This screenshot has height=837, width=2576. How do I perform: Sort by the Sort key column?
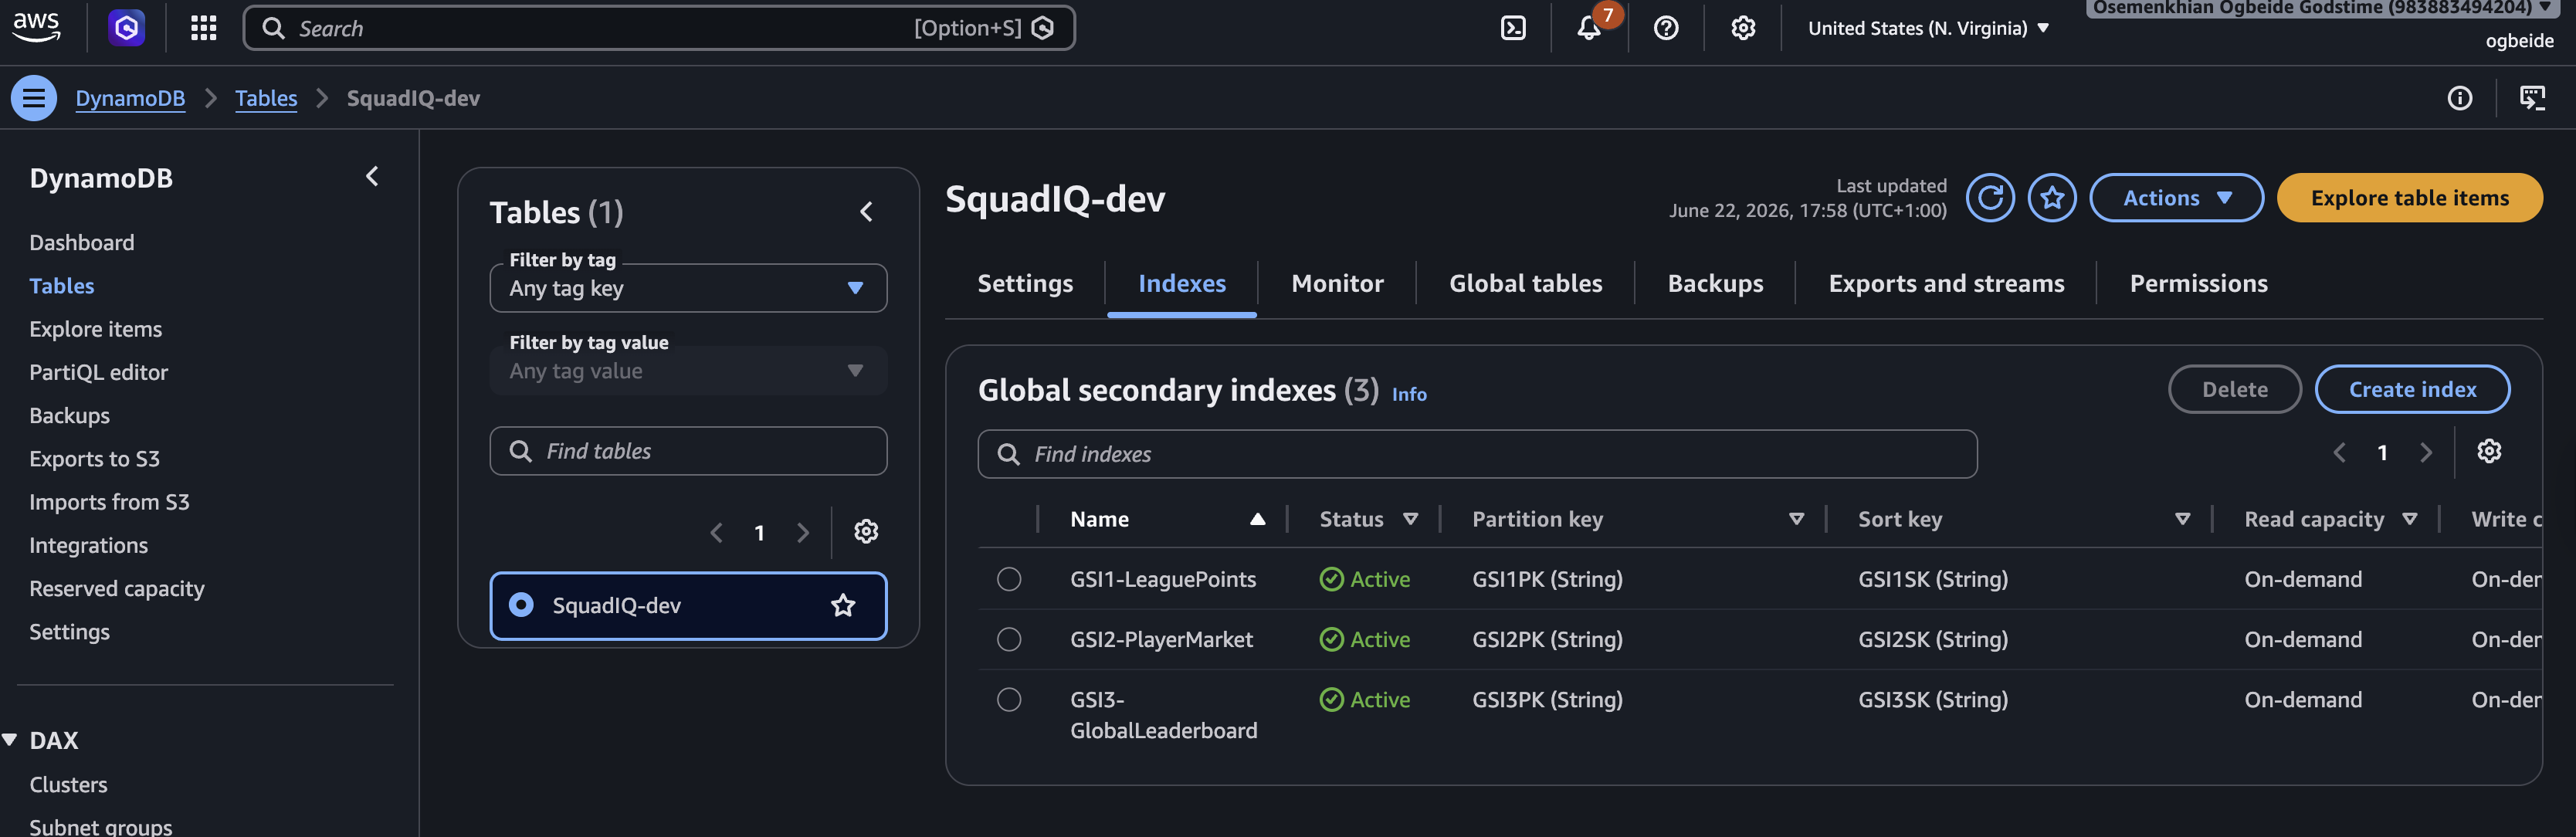click(2182, 519)
